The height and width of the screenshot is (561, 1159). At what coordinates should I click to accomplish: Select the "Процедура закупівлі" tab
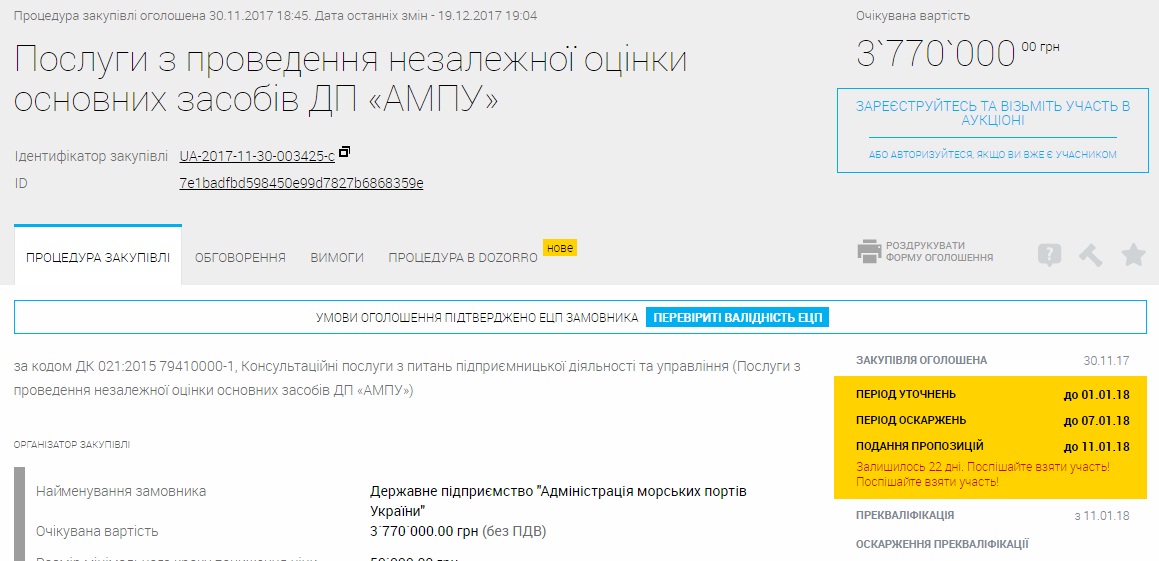(98, 257)
